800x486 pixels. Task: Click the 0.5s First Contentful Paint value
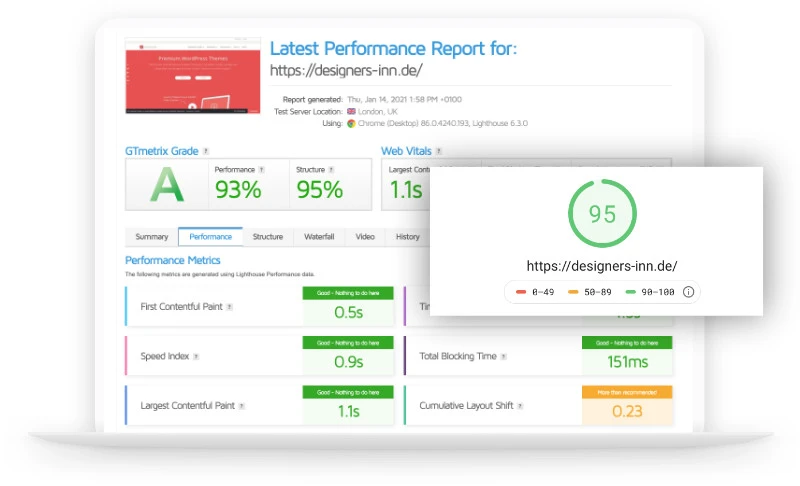click(x=348, y=312)
